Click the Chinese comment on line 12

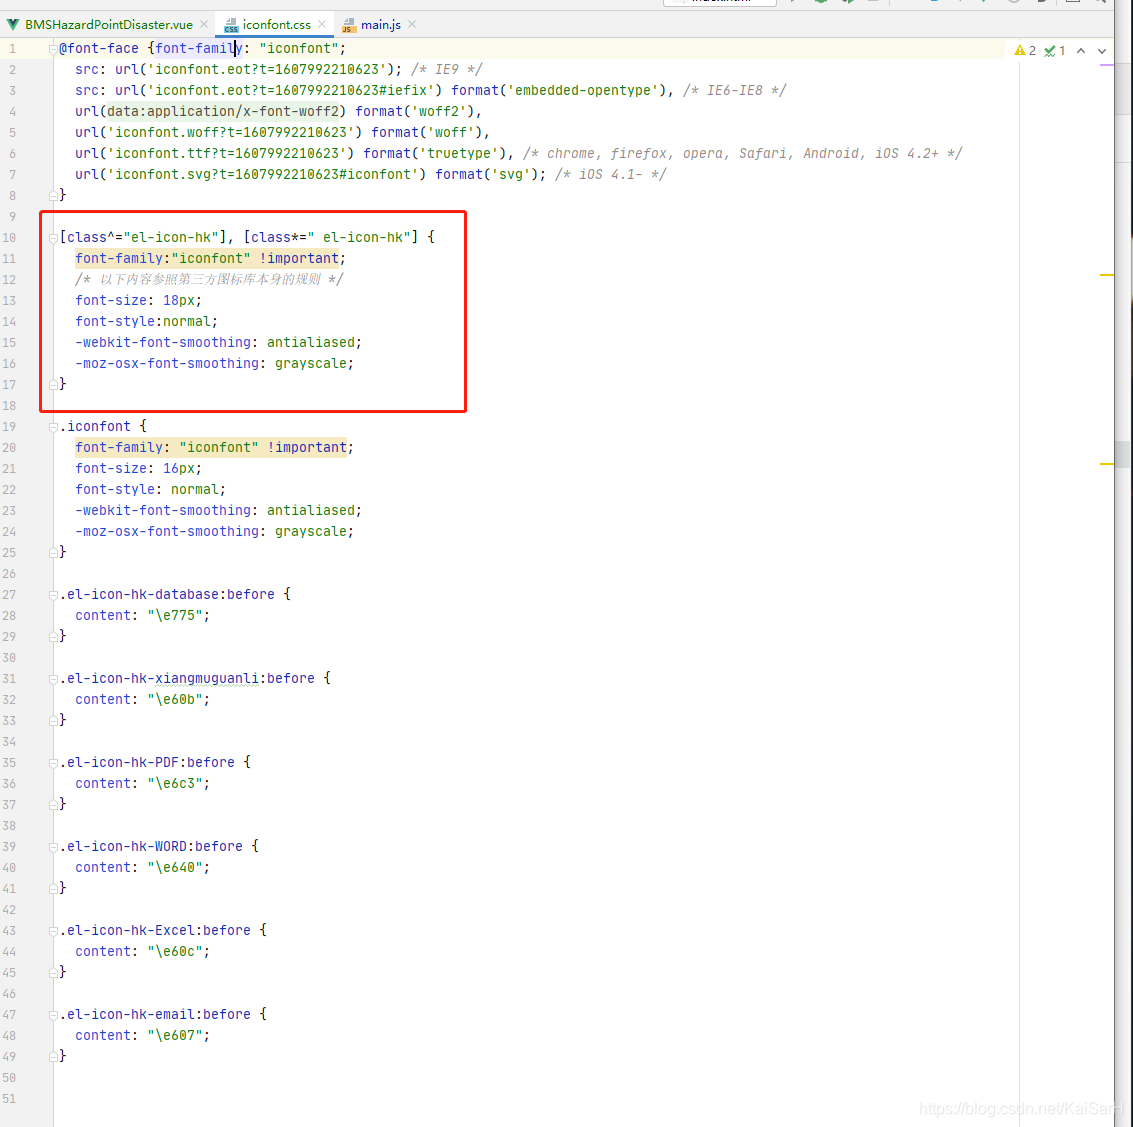209,280
